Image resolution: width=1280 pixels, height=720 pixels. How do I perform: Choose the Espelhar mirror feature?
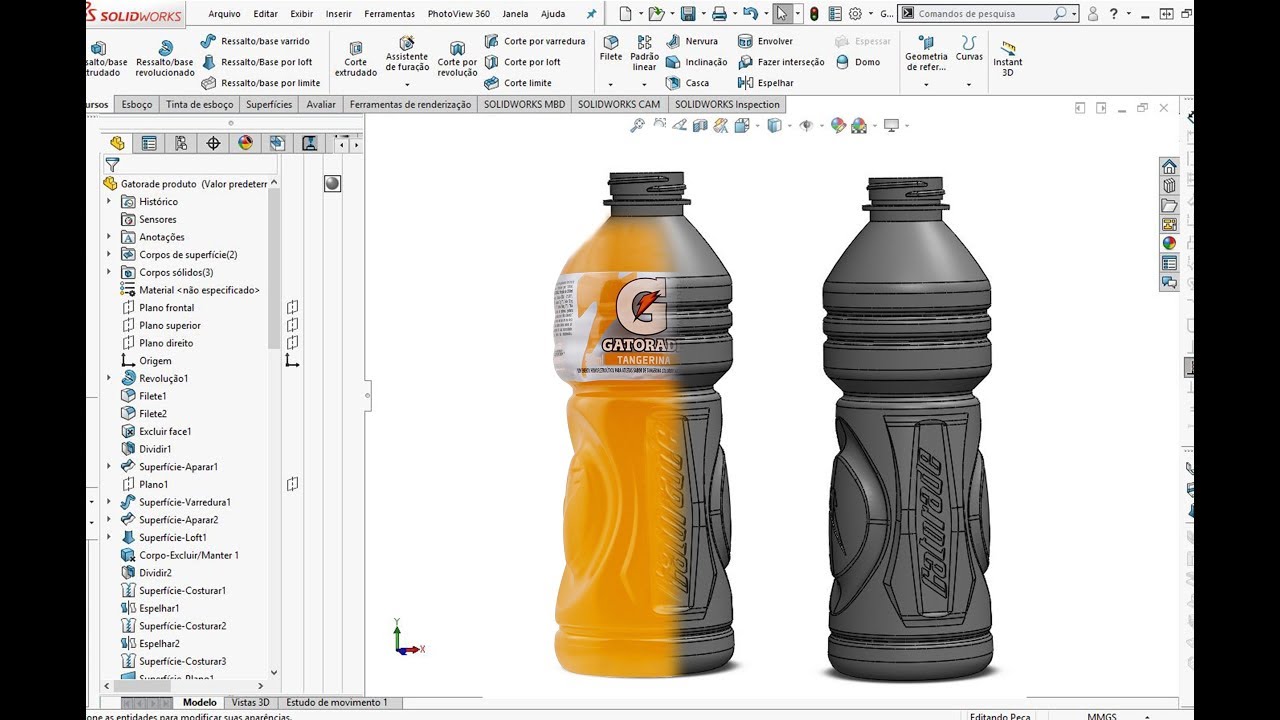coord(766,83)
